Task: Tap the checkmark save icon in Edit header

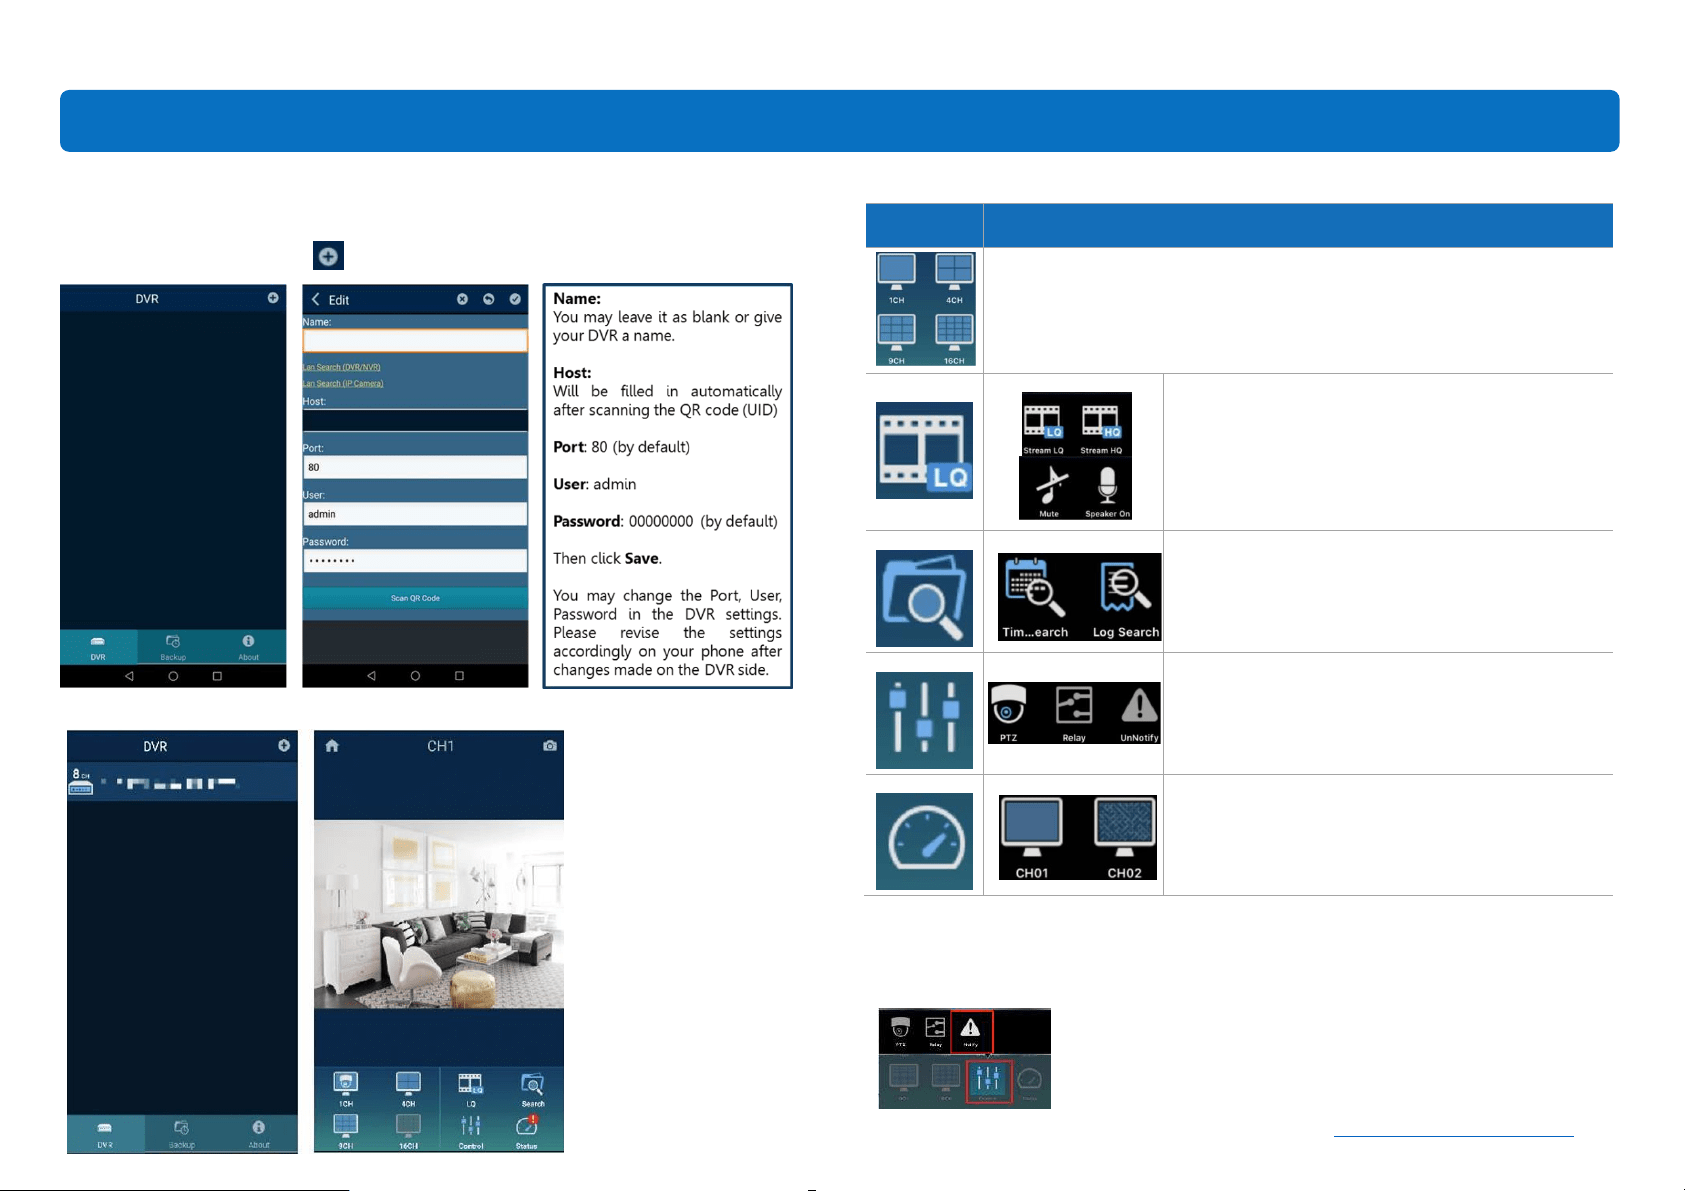Action: click(515, 299)
